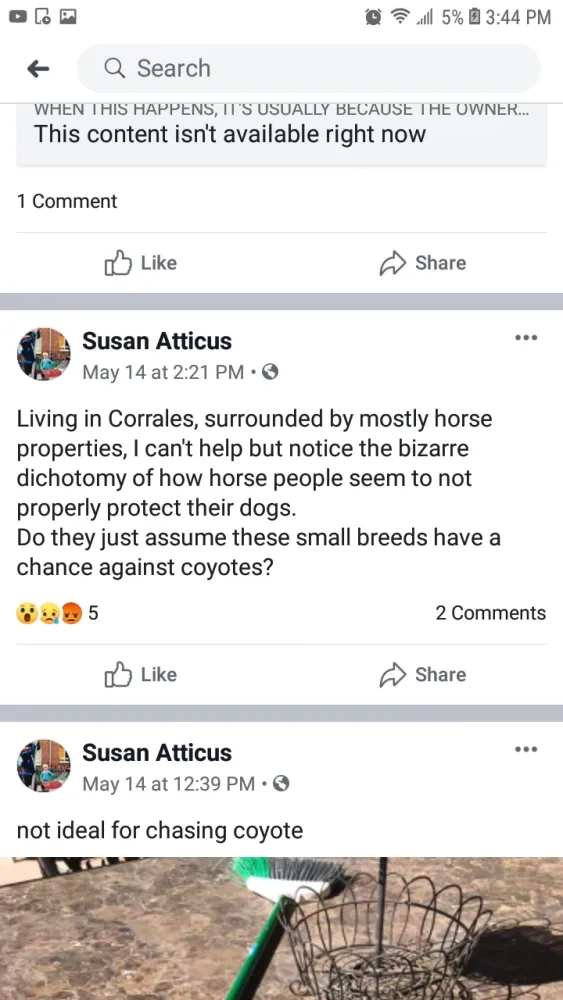Like the Corrales horse properties post
Viewport: 563px width, 1000px height.
(x=140, y=675)
